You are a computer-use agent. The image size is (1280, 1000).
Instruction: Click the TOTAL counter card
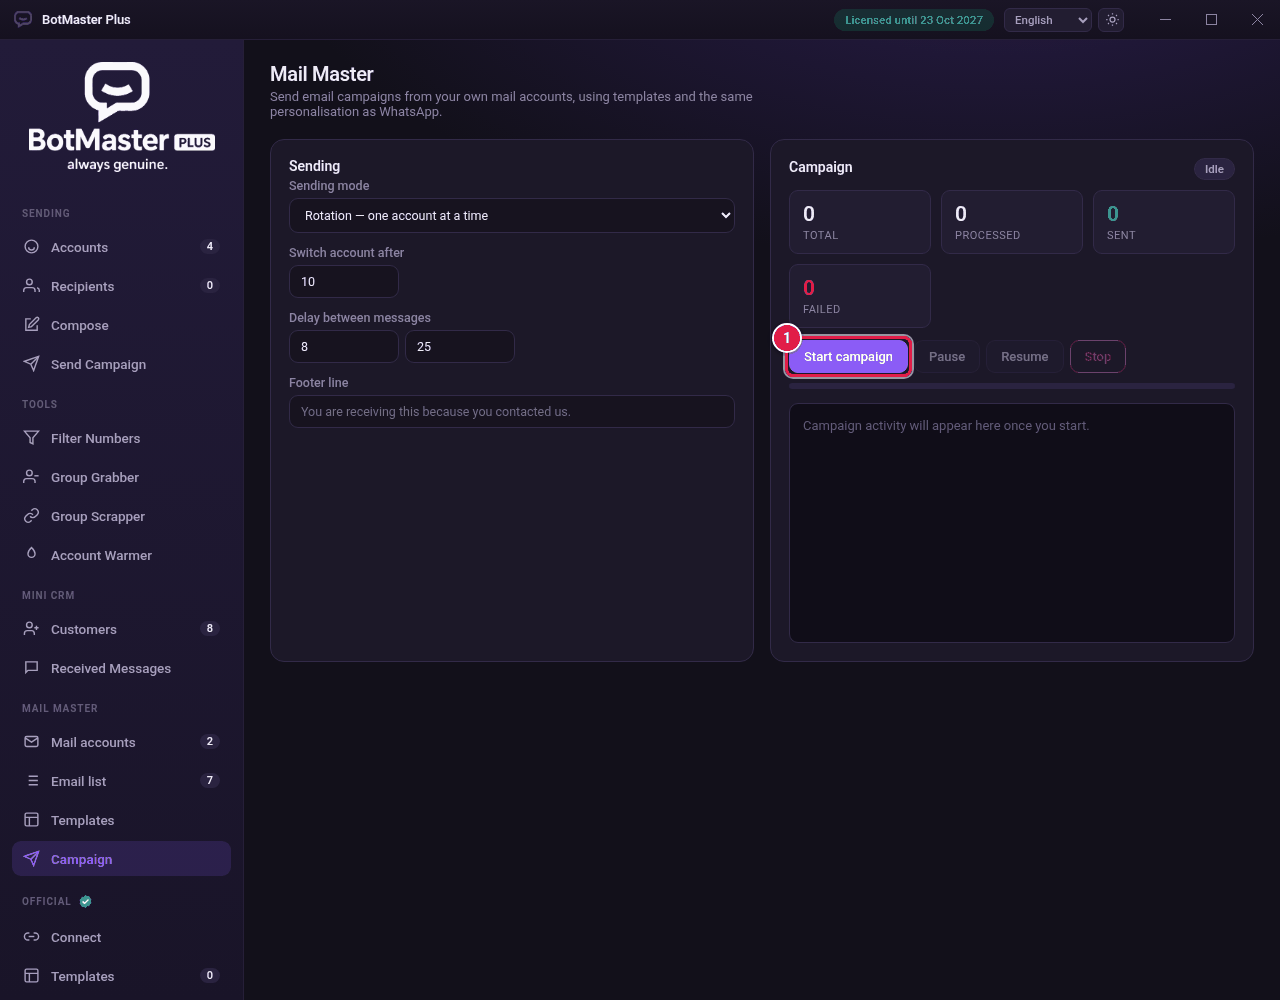[860, 222]
